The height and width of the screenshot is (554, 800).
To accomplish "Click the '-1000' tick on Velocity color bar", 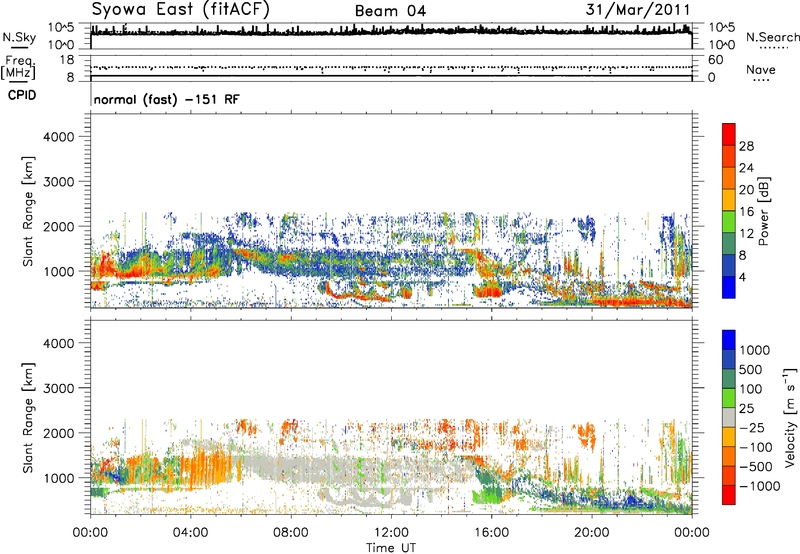I will [x=760, y=486].
